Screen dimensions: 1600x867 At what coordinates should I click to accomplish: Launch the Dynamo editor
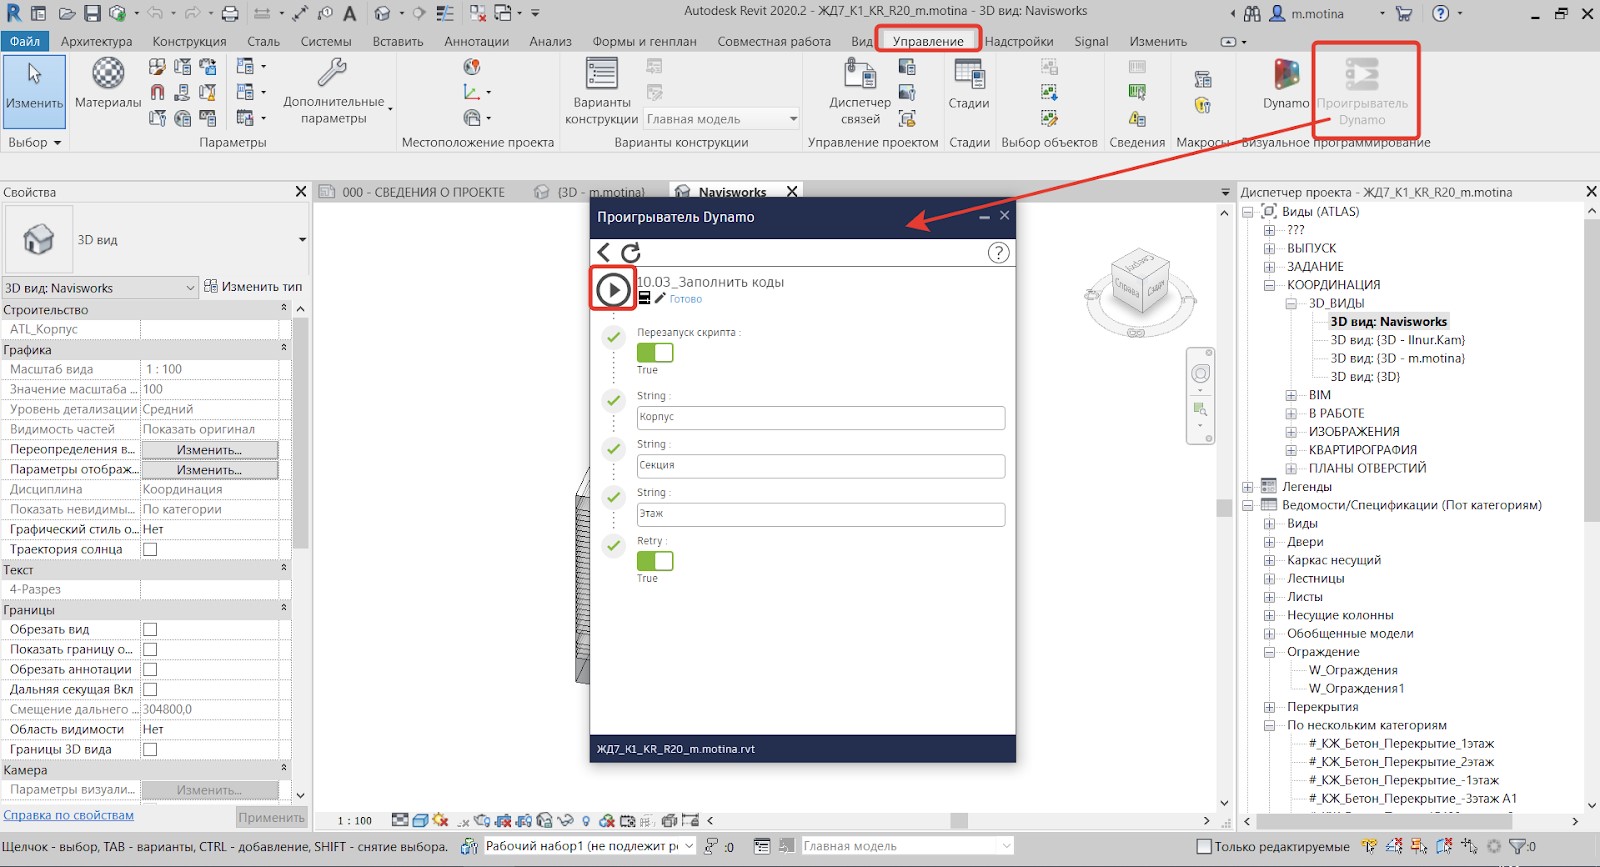click(x=1286, y=84)
